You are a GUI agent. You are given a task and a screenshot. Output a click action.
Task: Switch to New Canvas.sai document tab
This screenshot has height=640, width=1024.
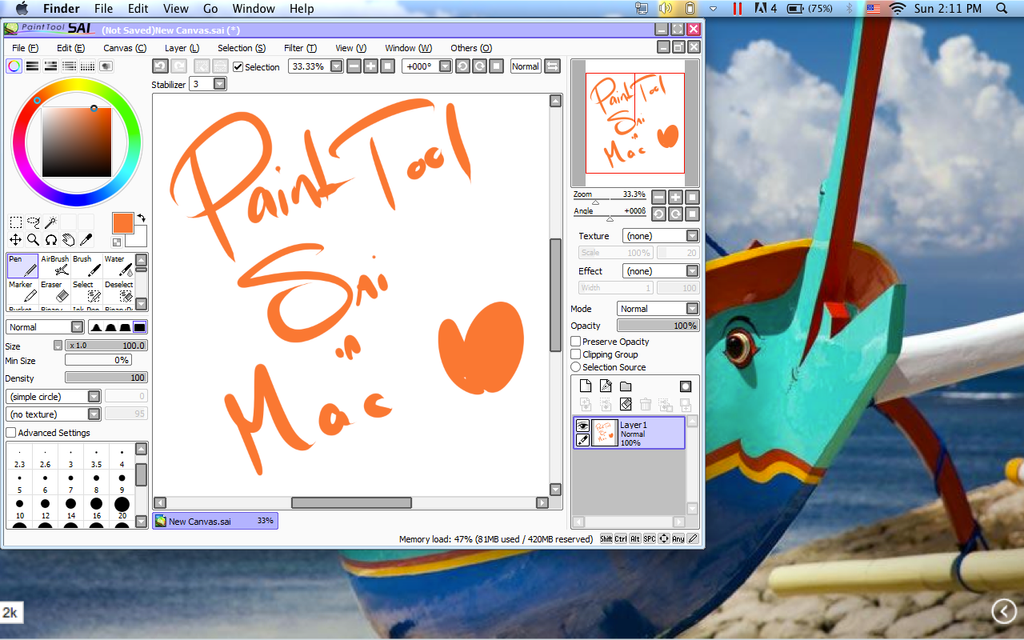pyautogui.click(x=216, y=521)
